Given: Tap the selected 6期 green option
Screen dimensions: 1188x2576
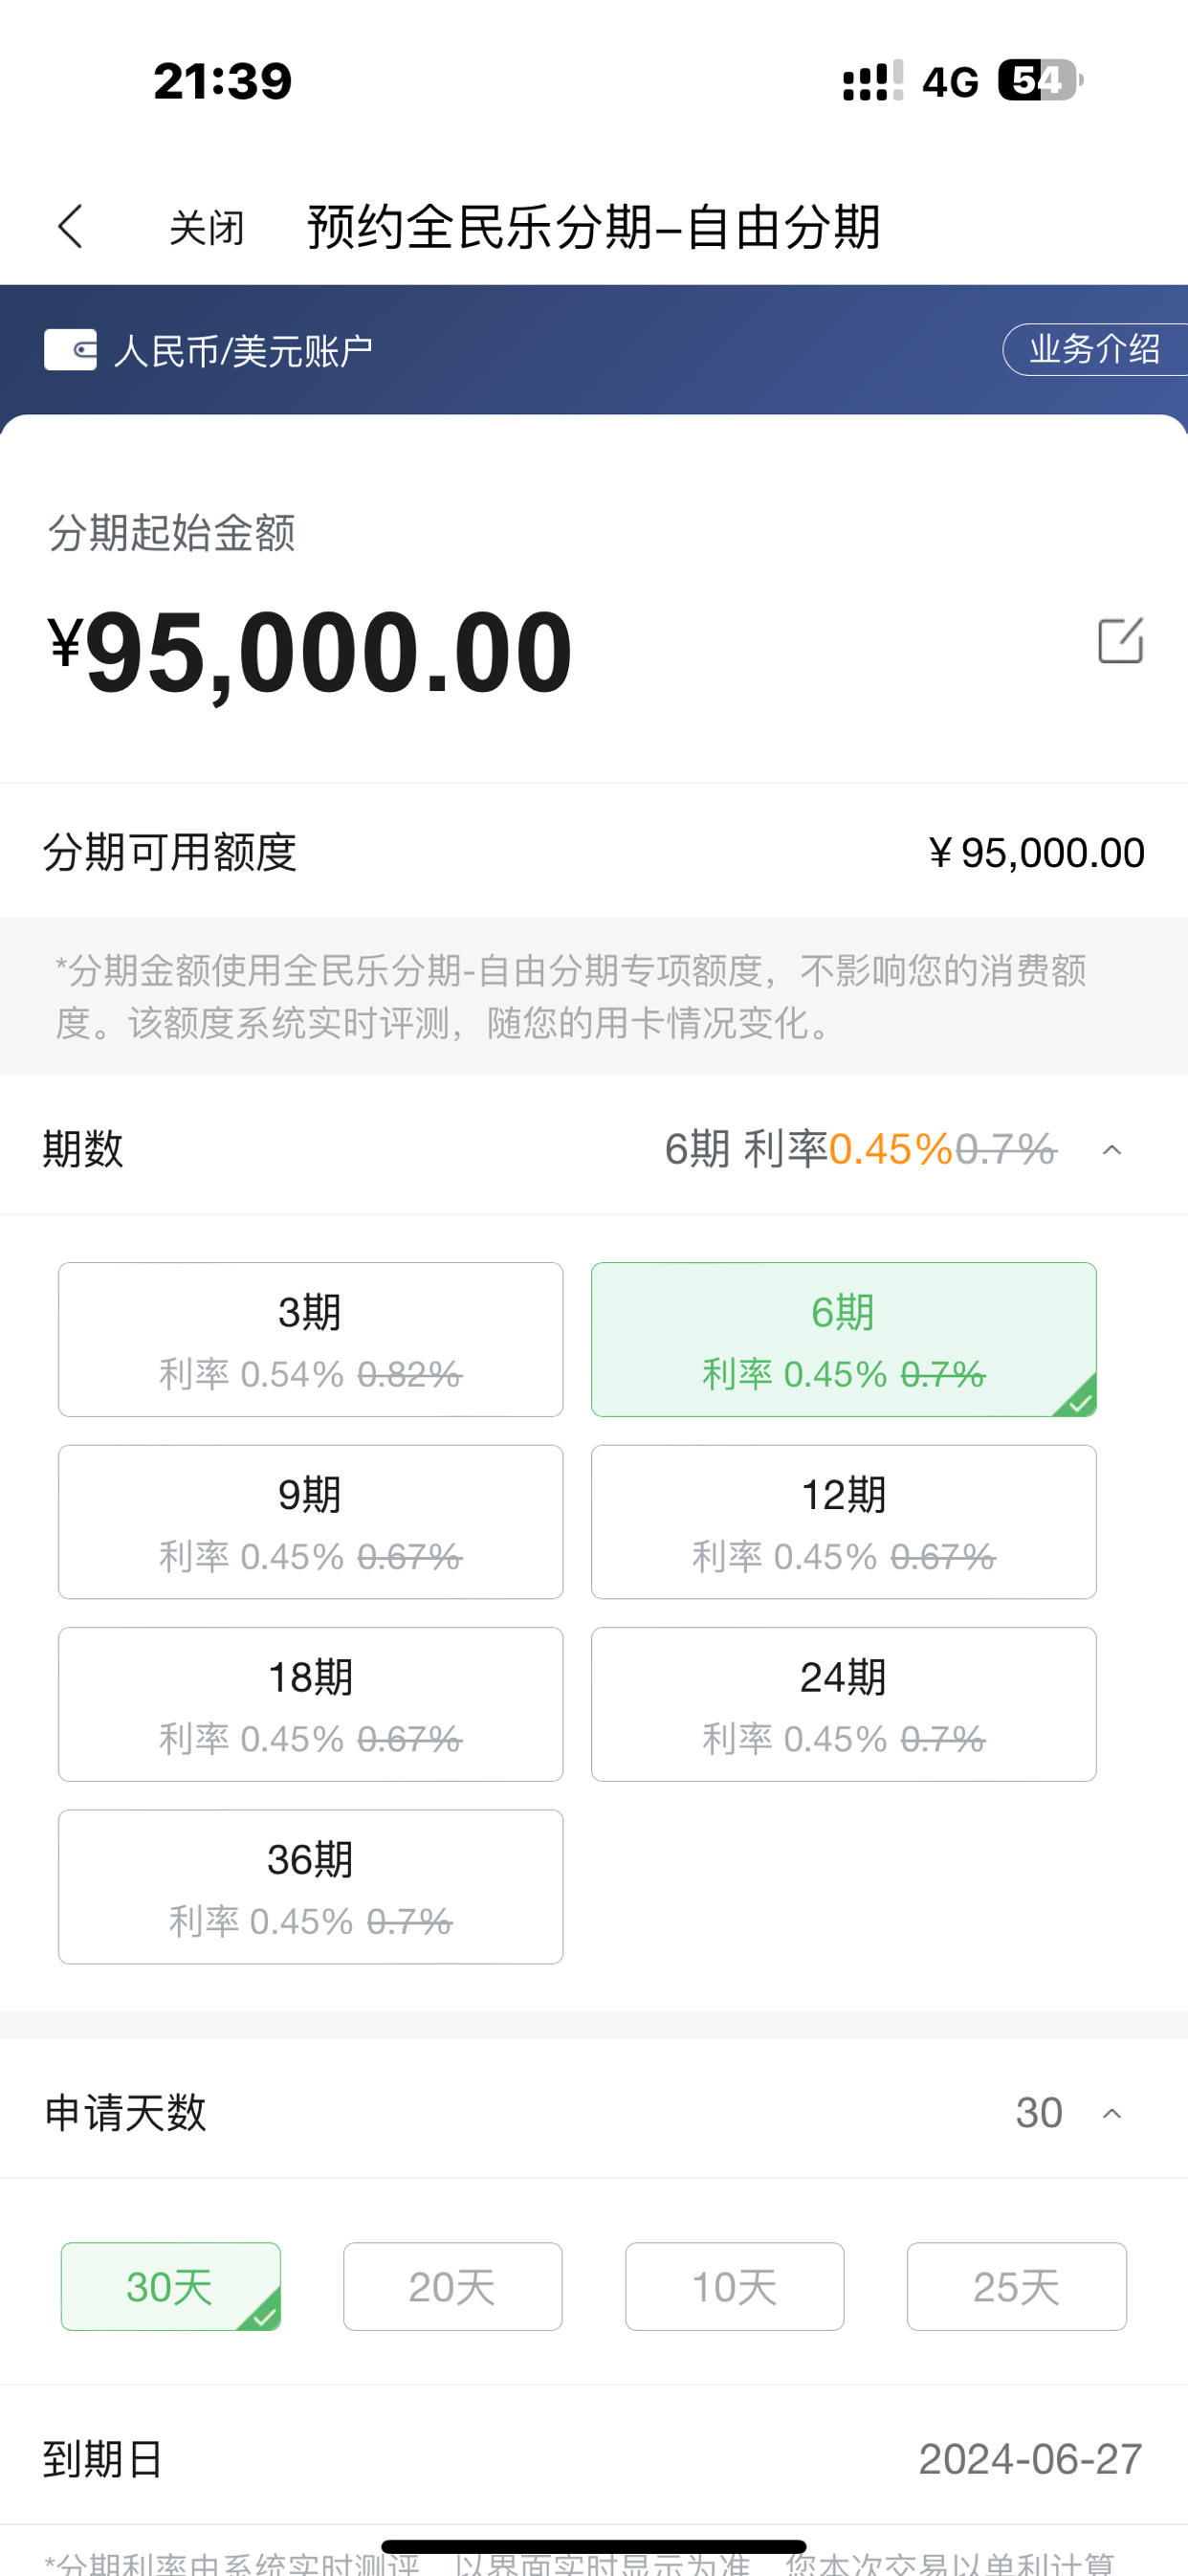Looking at the screenshot, I should [843, 1339].
